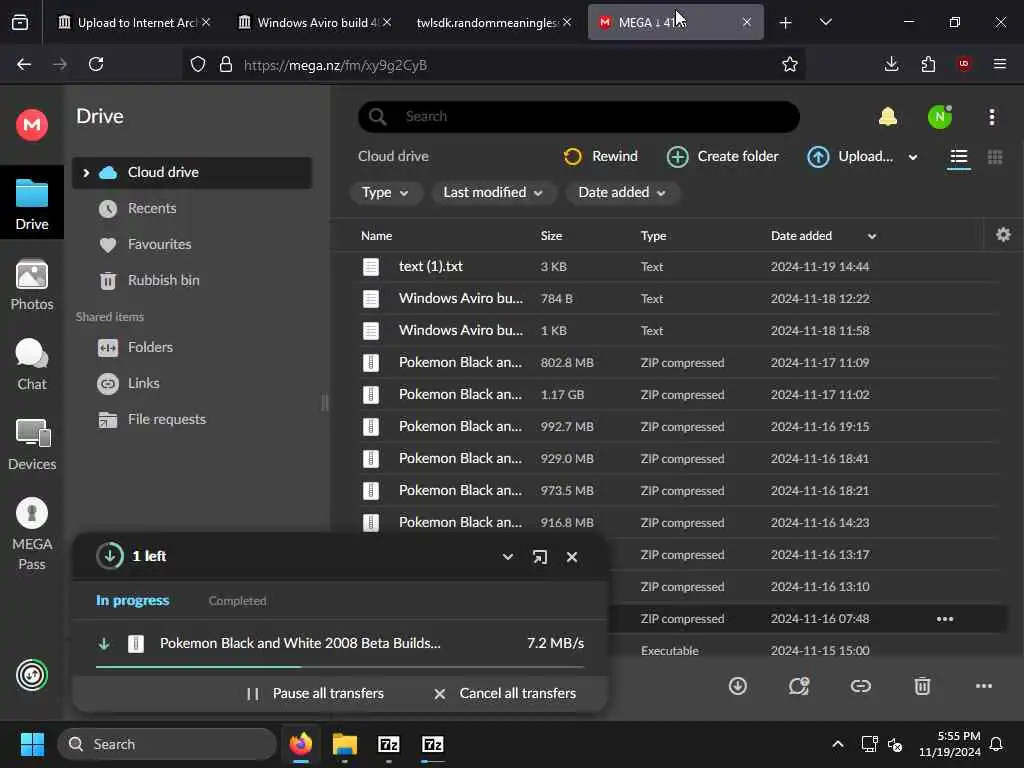Select the 784 B Windows Aviro text file
The height and width of the screenshot is (768, 1024).
click(679, 298)
